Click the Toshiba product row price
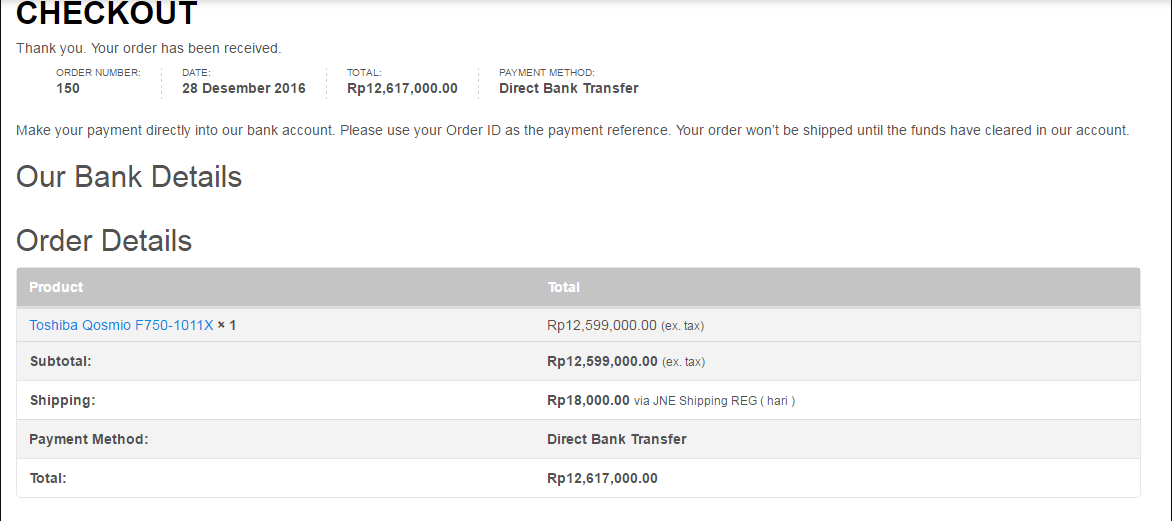The image size is (1172, 521). pyautogui.click(x=602, y=325)
